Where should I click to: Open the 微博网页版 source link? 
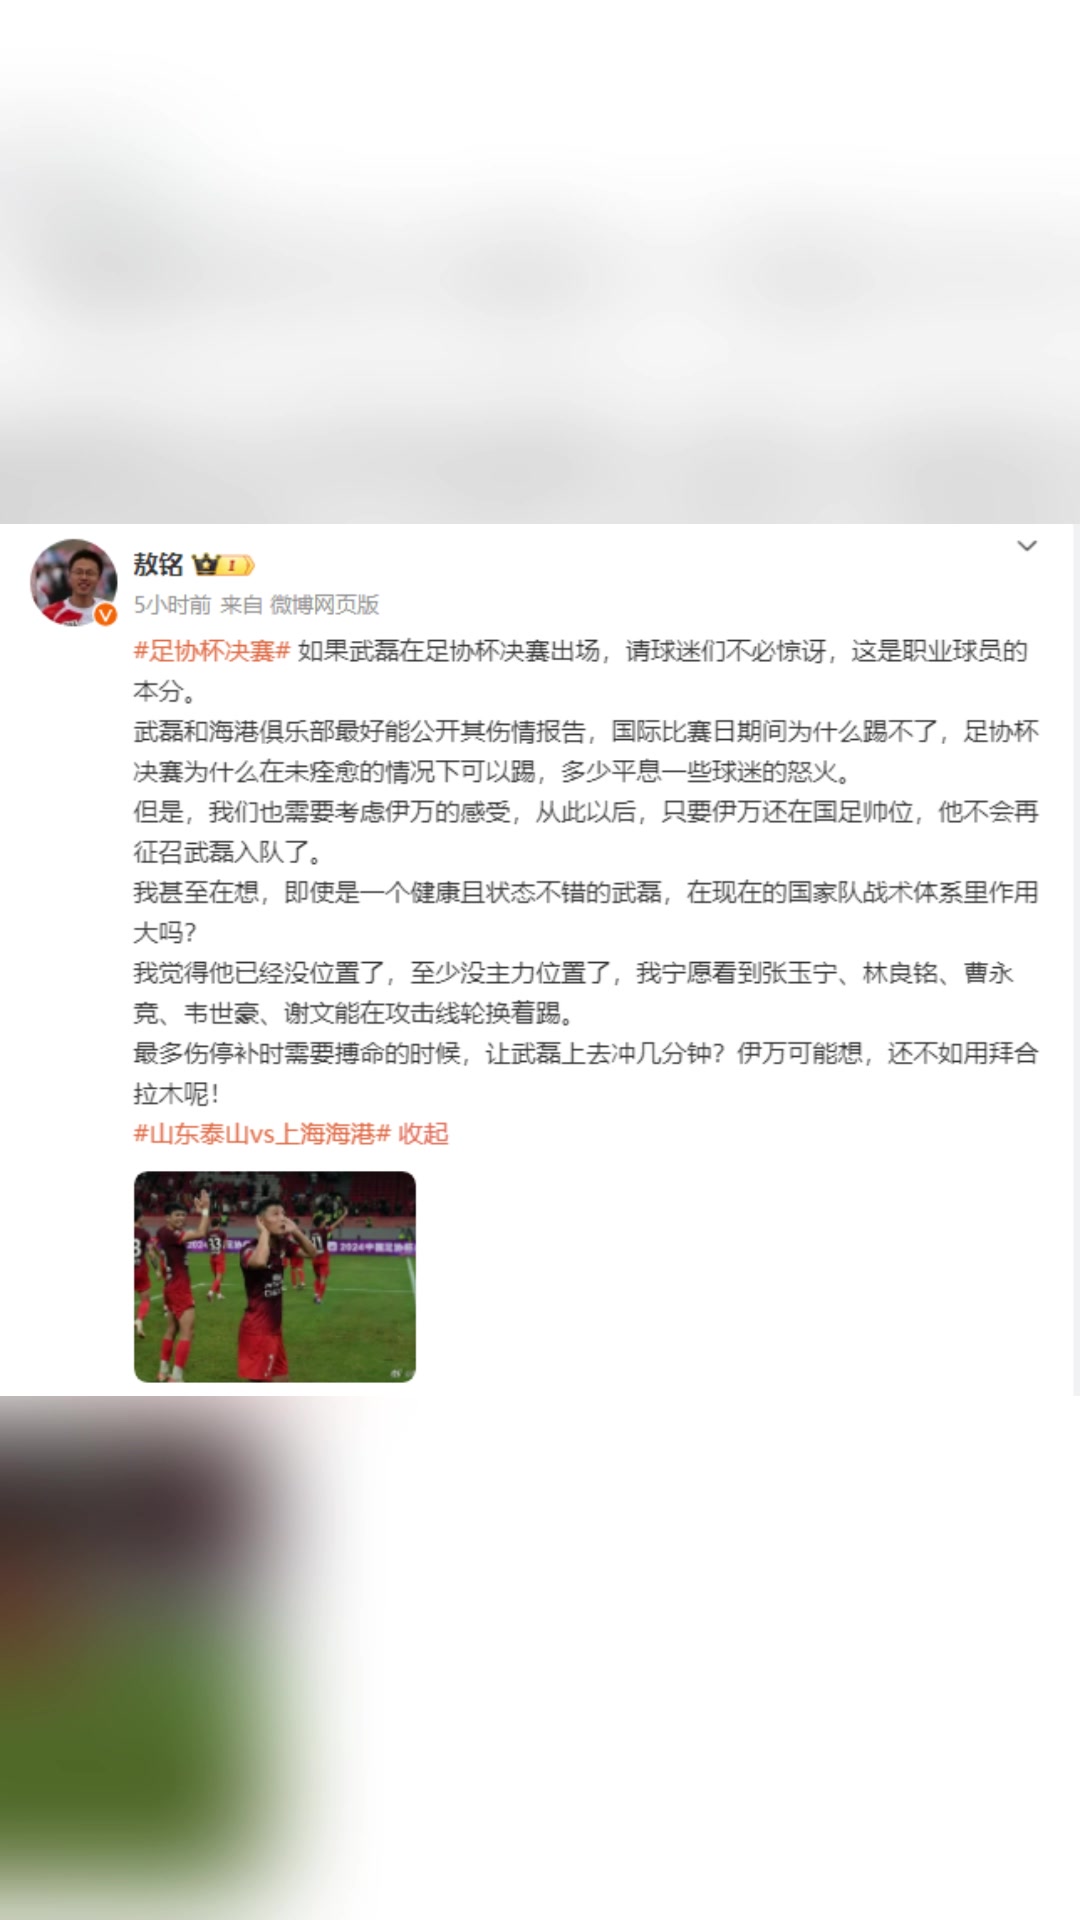pos(325,605)
